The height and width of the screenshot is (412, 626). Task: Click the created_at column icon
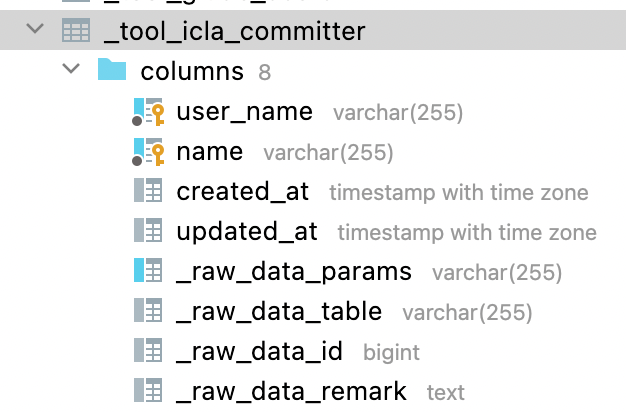(148, 191)
